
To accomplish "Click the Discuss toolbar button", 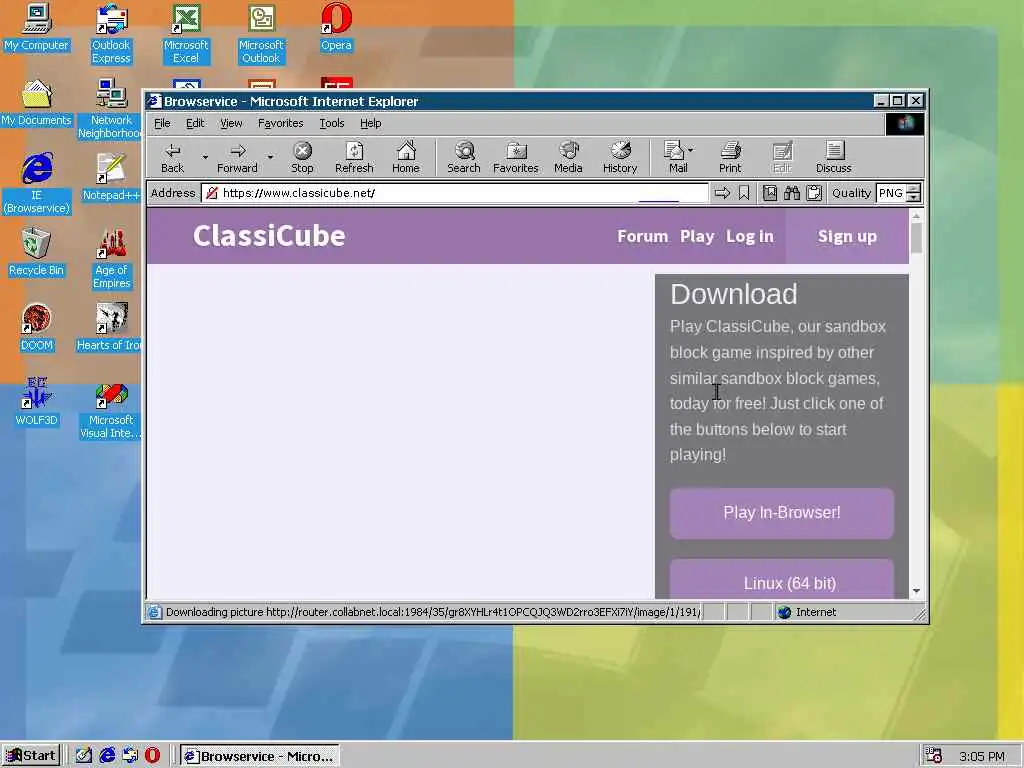I will point(833,157).
